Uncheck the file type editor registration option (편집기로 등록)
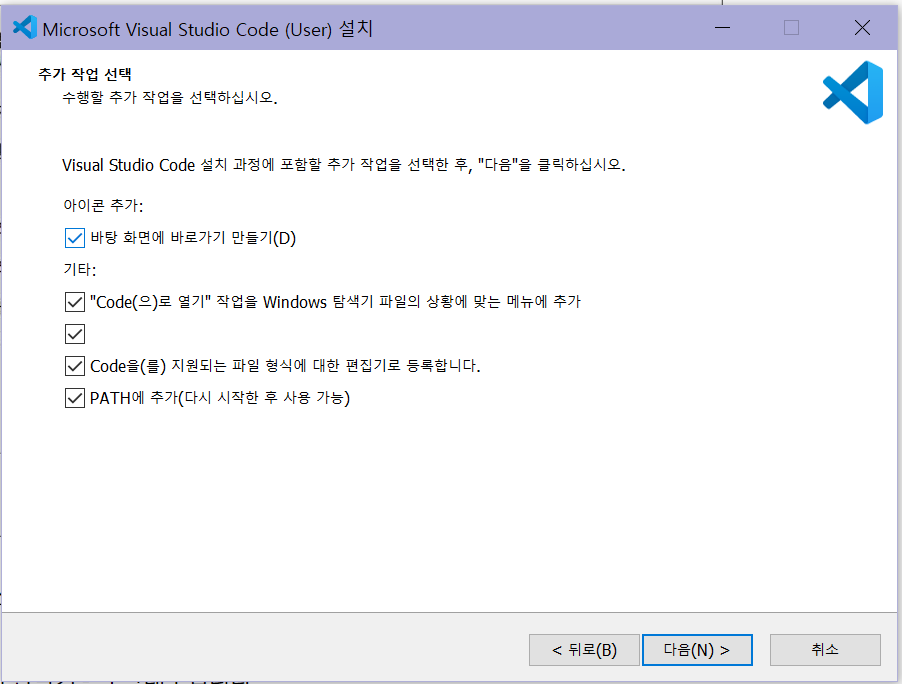The height and width of the screenshot is (684, 902). (x=75, y=366)
